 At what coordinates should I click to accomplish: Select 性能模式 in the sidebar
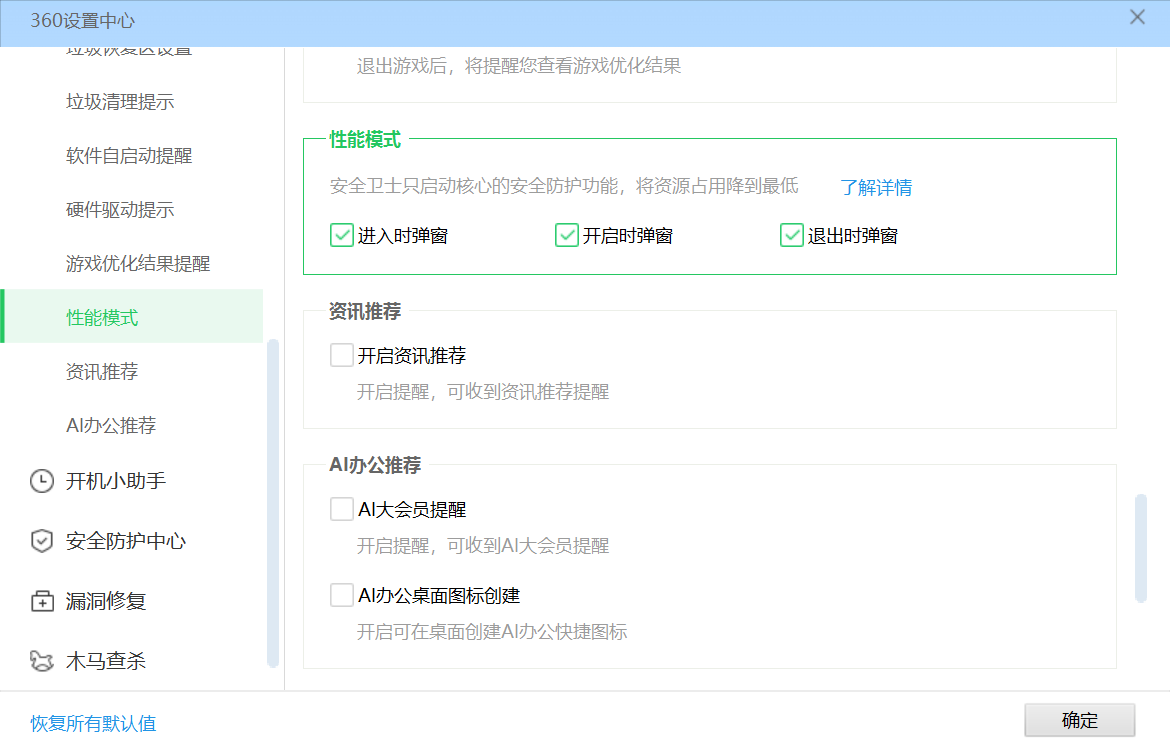pos(133,316)
